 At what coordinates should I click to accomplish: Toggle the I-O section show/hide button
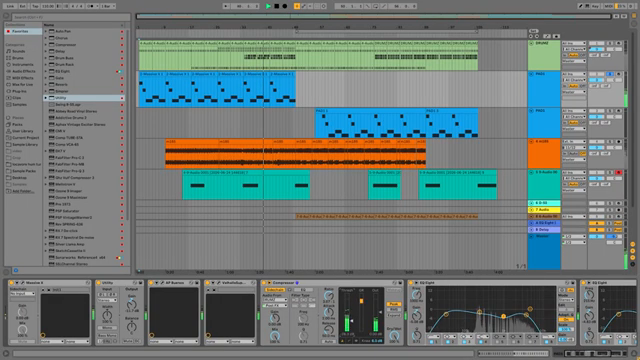(633, 244)
